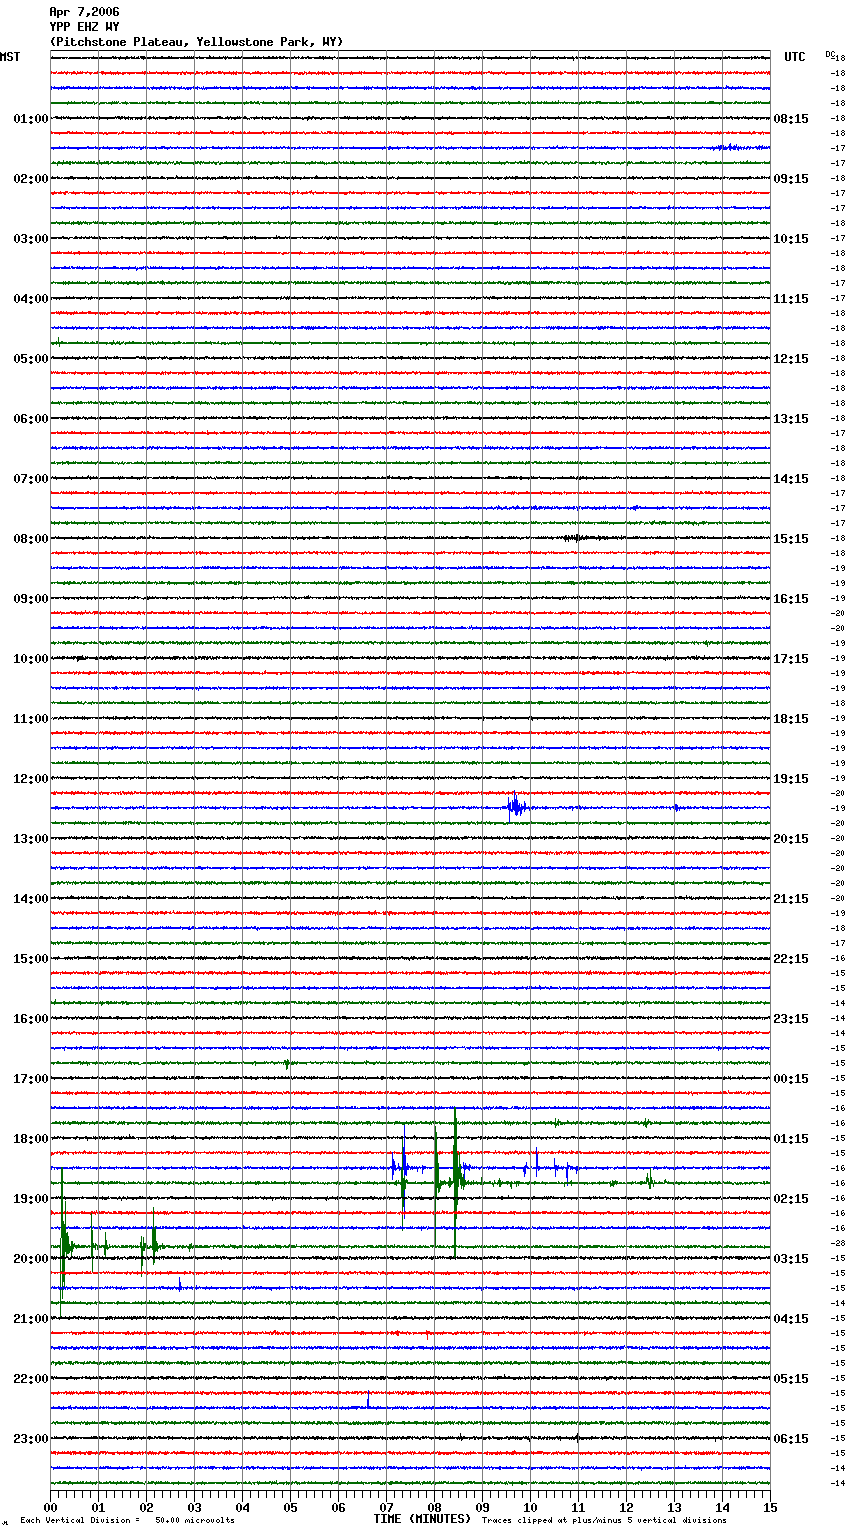Click the 00:15 UTC time label
The height and width of the screenshot is (1534, 850).
(791, 1079)
